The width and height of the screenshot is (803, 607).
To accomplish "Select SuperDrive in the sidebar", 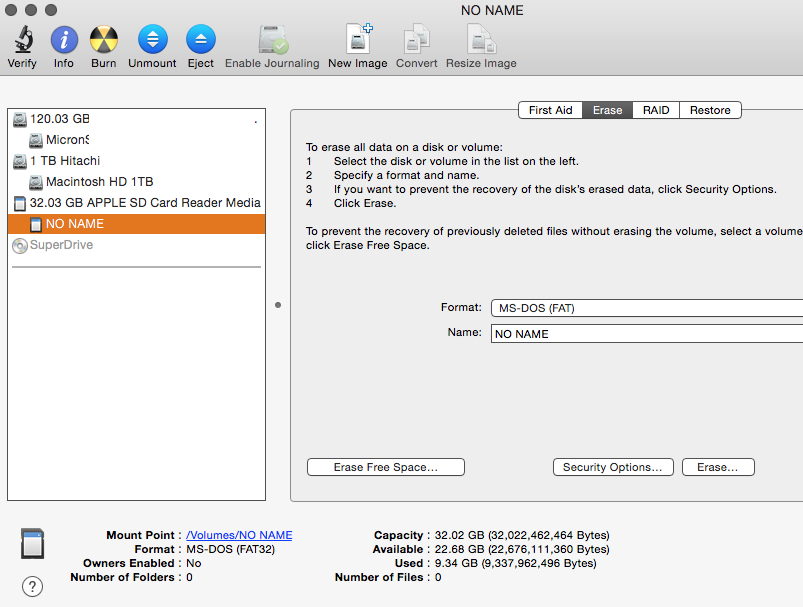I will point(136,245).
